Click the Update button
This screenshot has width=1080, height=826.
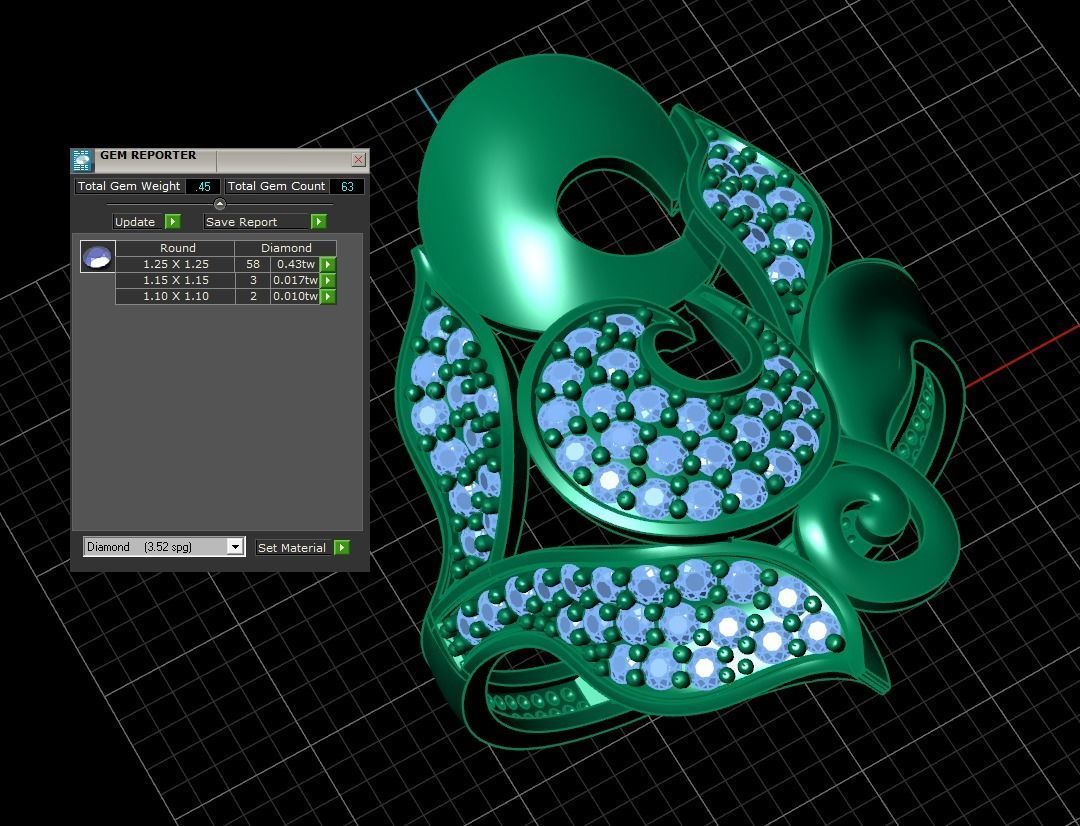pos(138,222)
